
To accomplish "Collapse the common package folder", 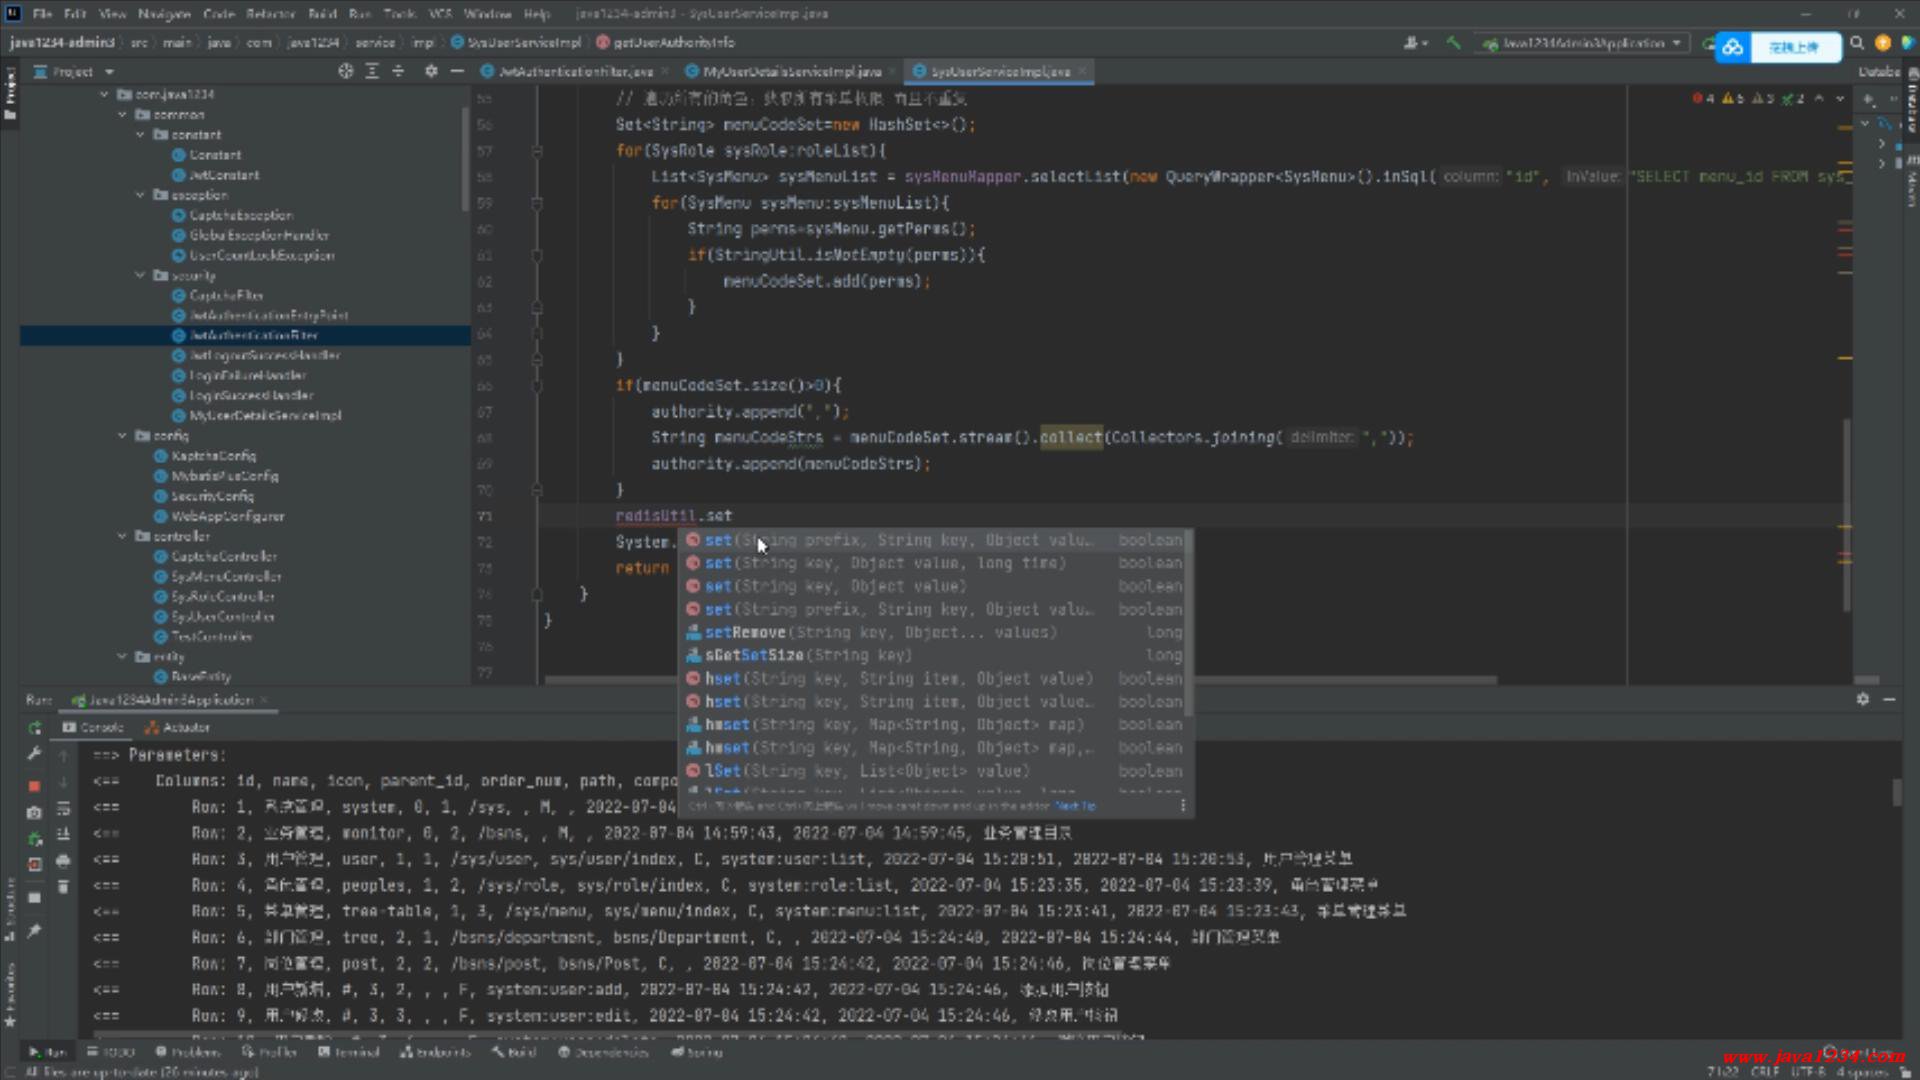I will pyautogui.click(x=123, y=114).
